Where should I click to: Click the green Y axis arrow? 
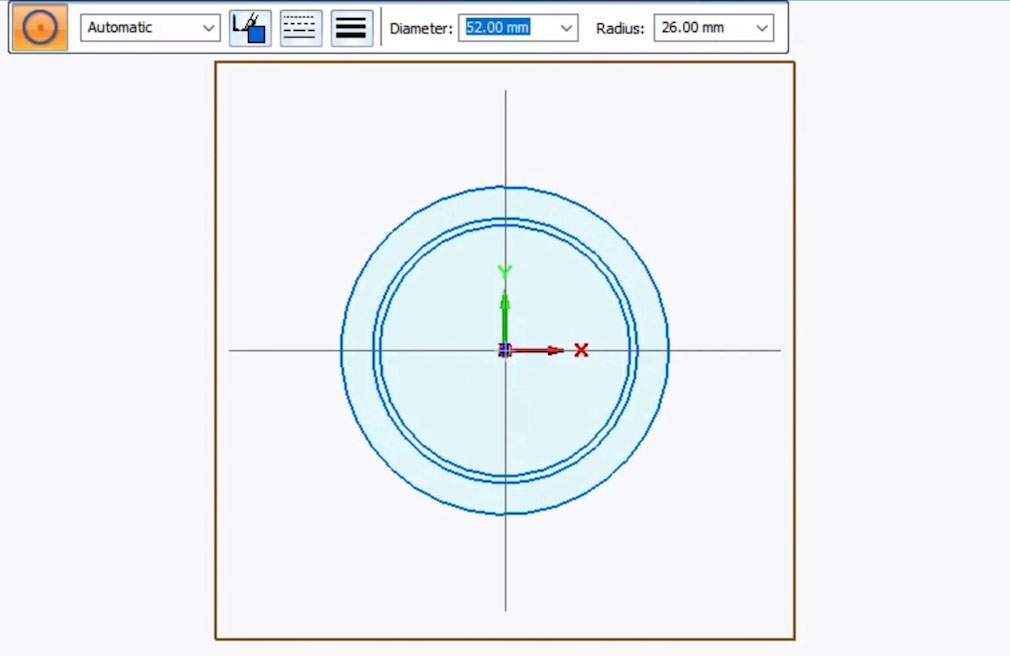(505, 317)
